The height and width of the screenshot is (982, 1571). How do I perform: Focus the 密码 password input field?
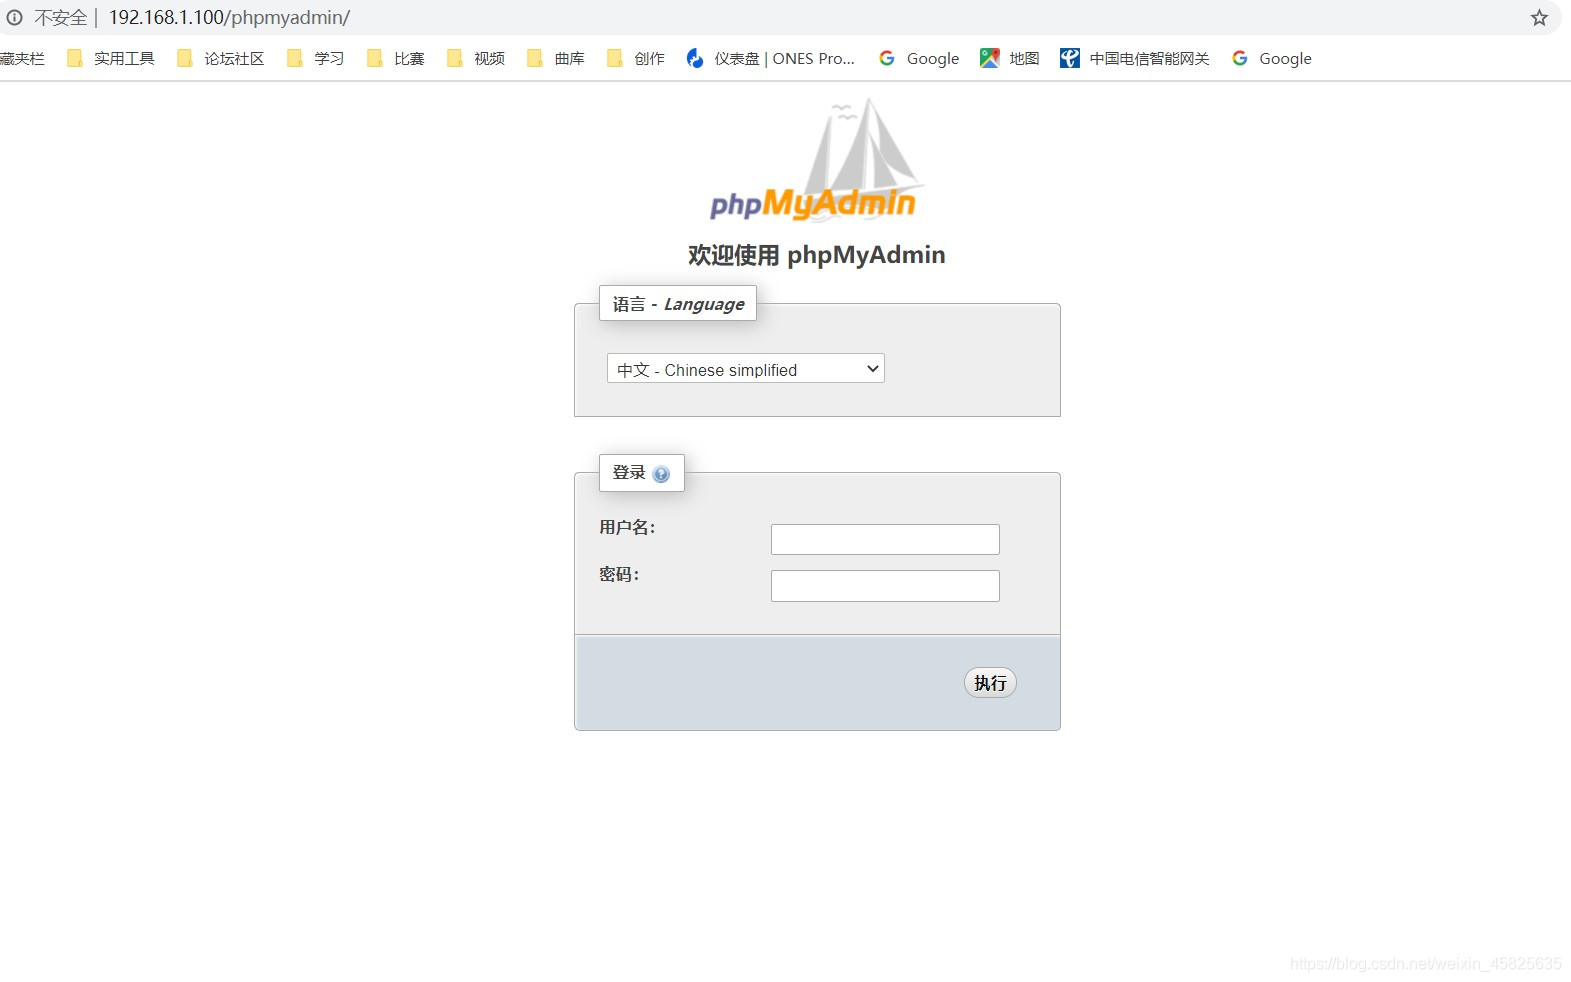[x=885, y=586]
